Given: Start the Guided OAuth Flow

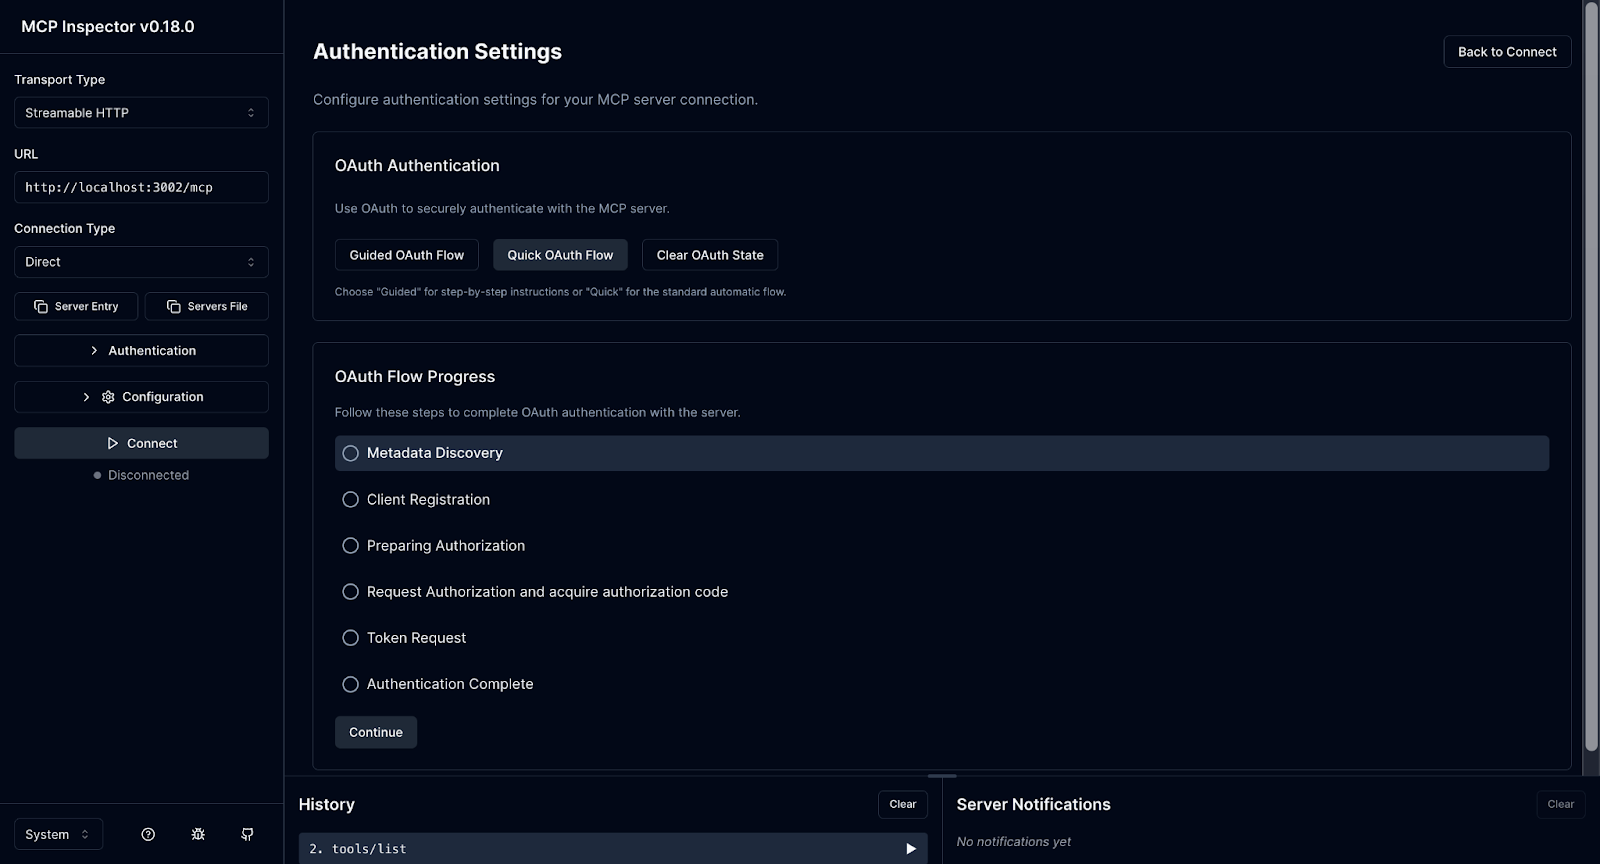Looking at the screenshot, I should pyautogui.click(x=407, y=255).
